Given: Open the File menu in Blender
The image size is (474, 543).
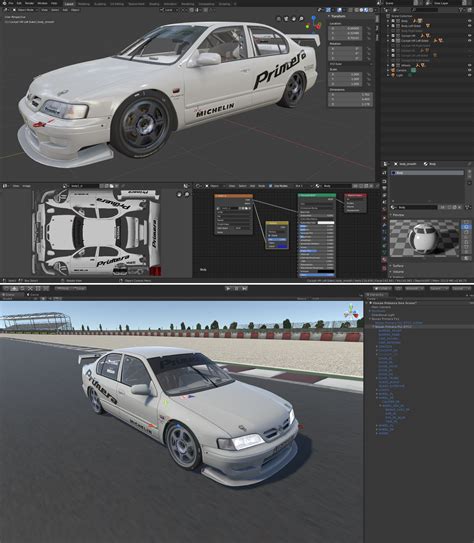Looking at the screenshot, I should pos(11,3).
